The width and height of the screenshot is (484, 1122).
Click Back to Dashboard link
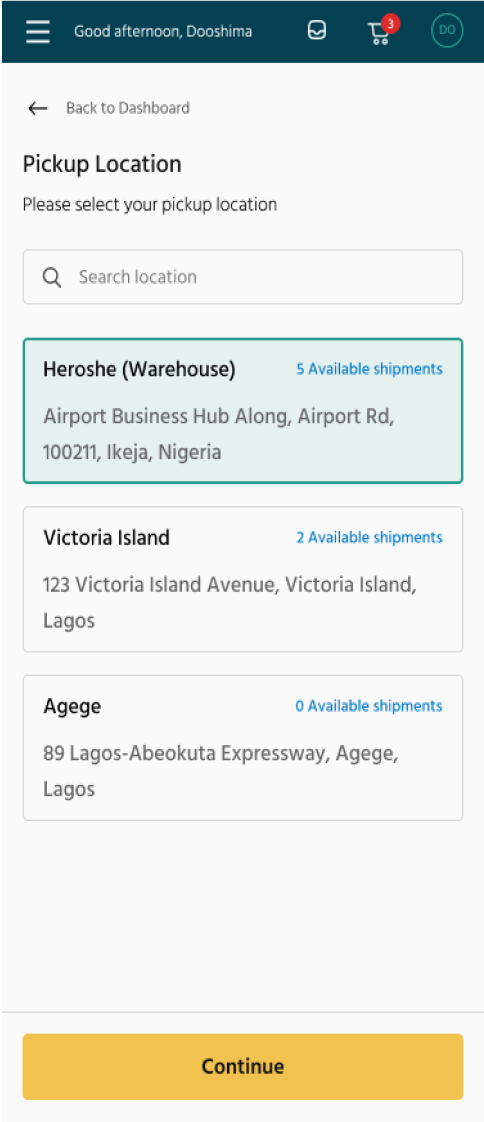point(128,108)
